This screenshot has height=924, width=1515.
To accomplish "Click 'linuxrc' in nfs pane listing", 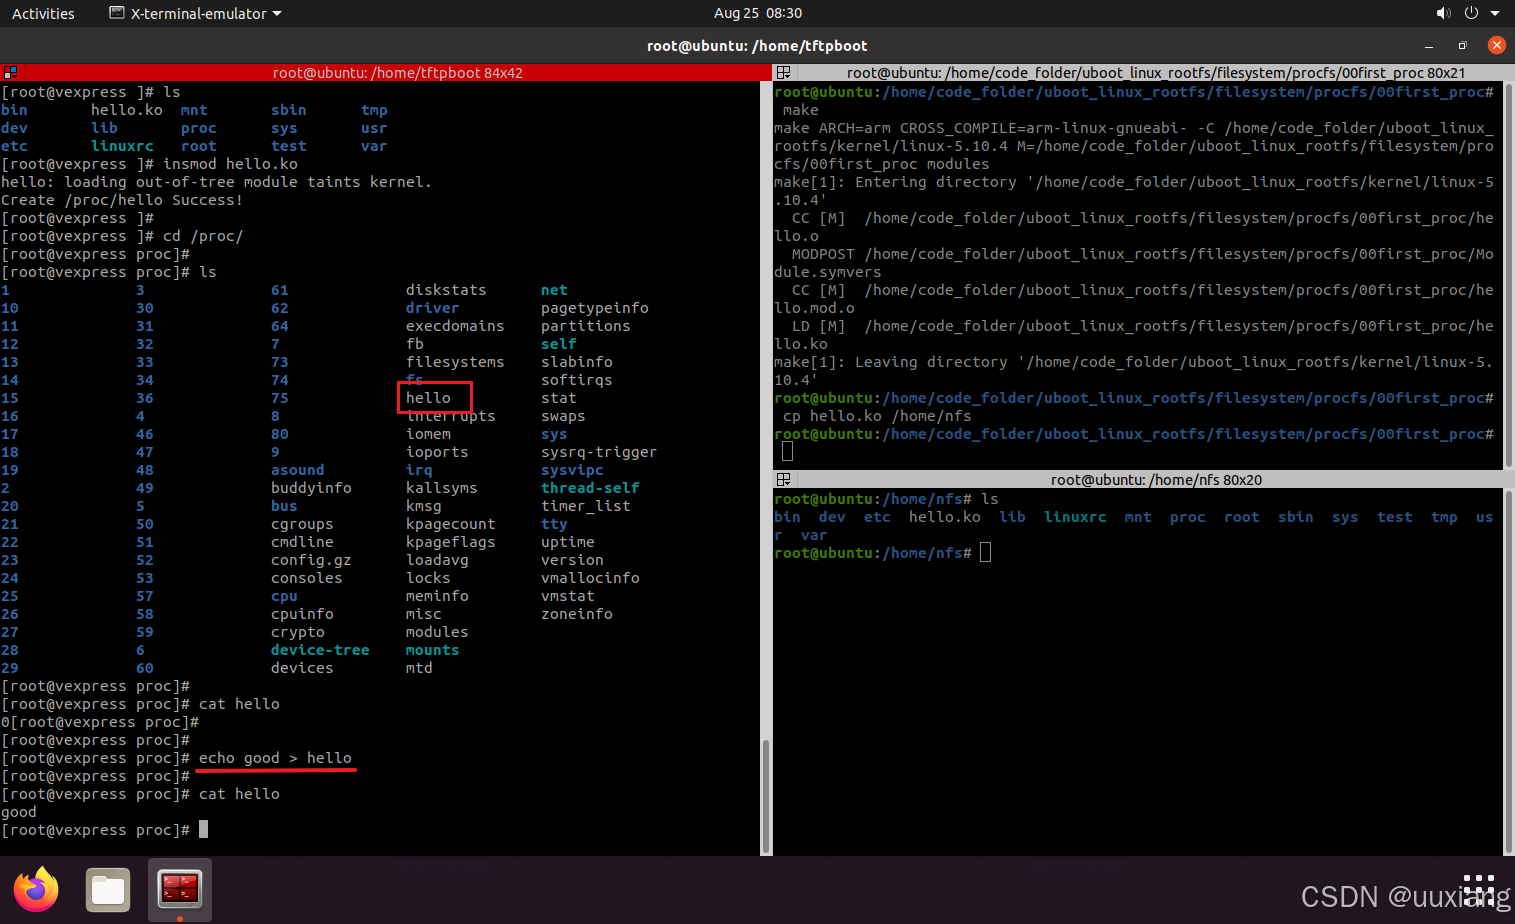I will click(x=1075, y=516).
